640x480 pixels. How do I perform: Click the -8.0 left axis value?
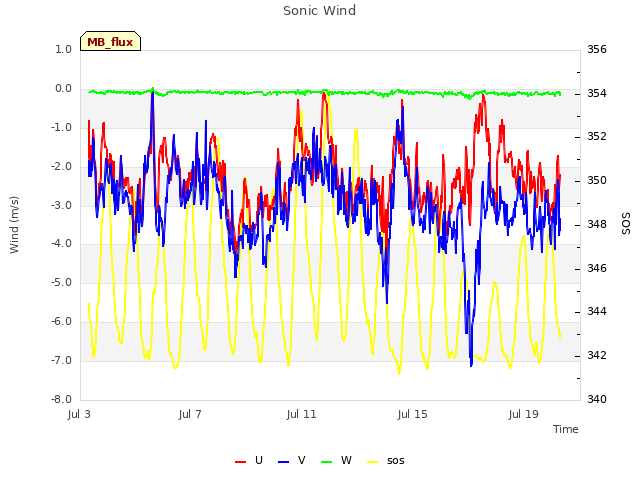[x=61, y=399]
